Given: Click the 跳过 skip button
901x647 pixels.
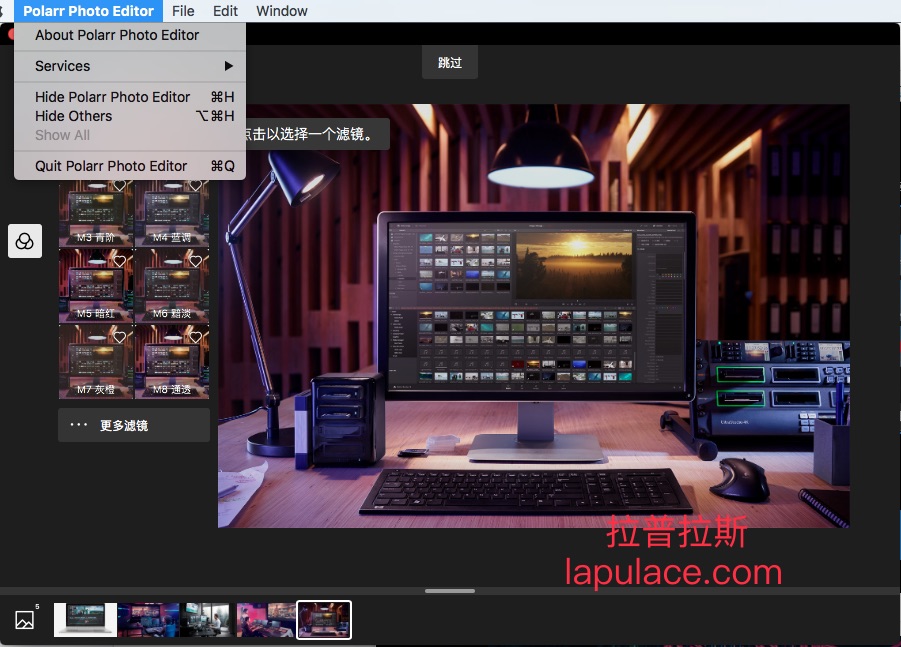Looking at the screenshot, I should (450, 63).
